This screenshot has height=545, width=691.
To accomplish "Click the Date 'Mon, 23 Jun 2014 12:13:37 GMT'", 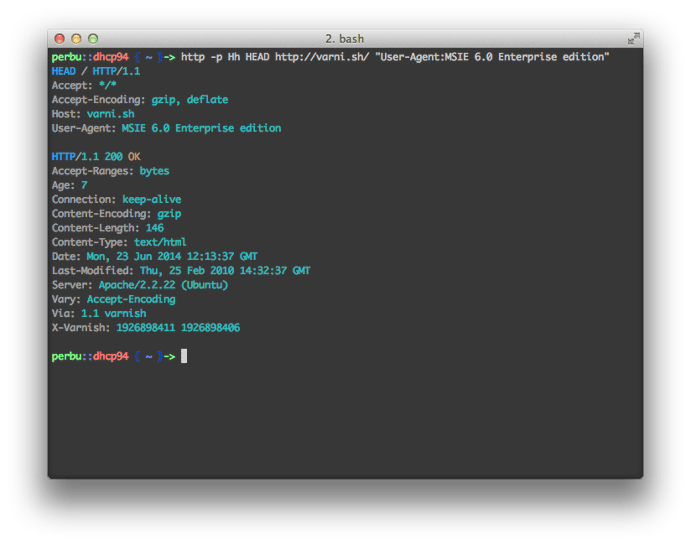I will pos(172,256).
